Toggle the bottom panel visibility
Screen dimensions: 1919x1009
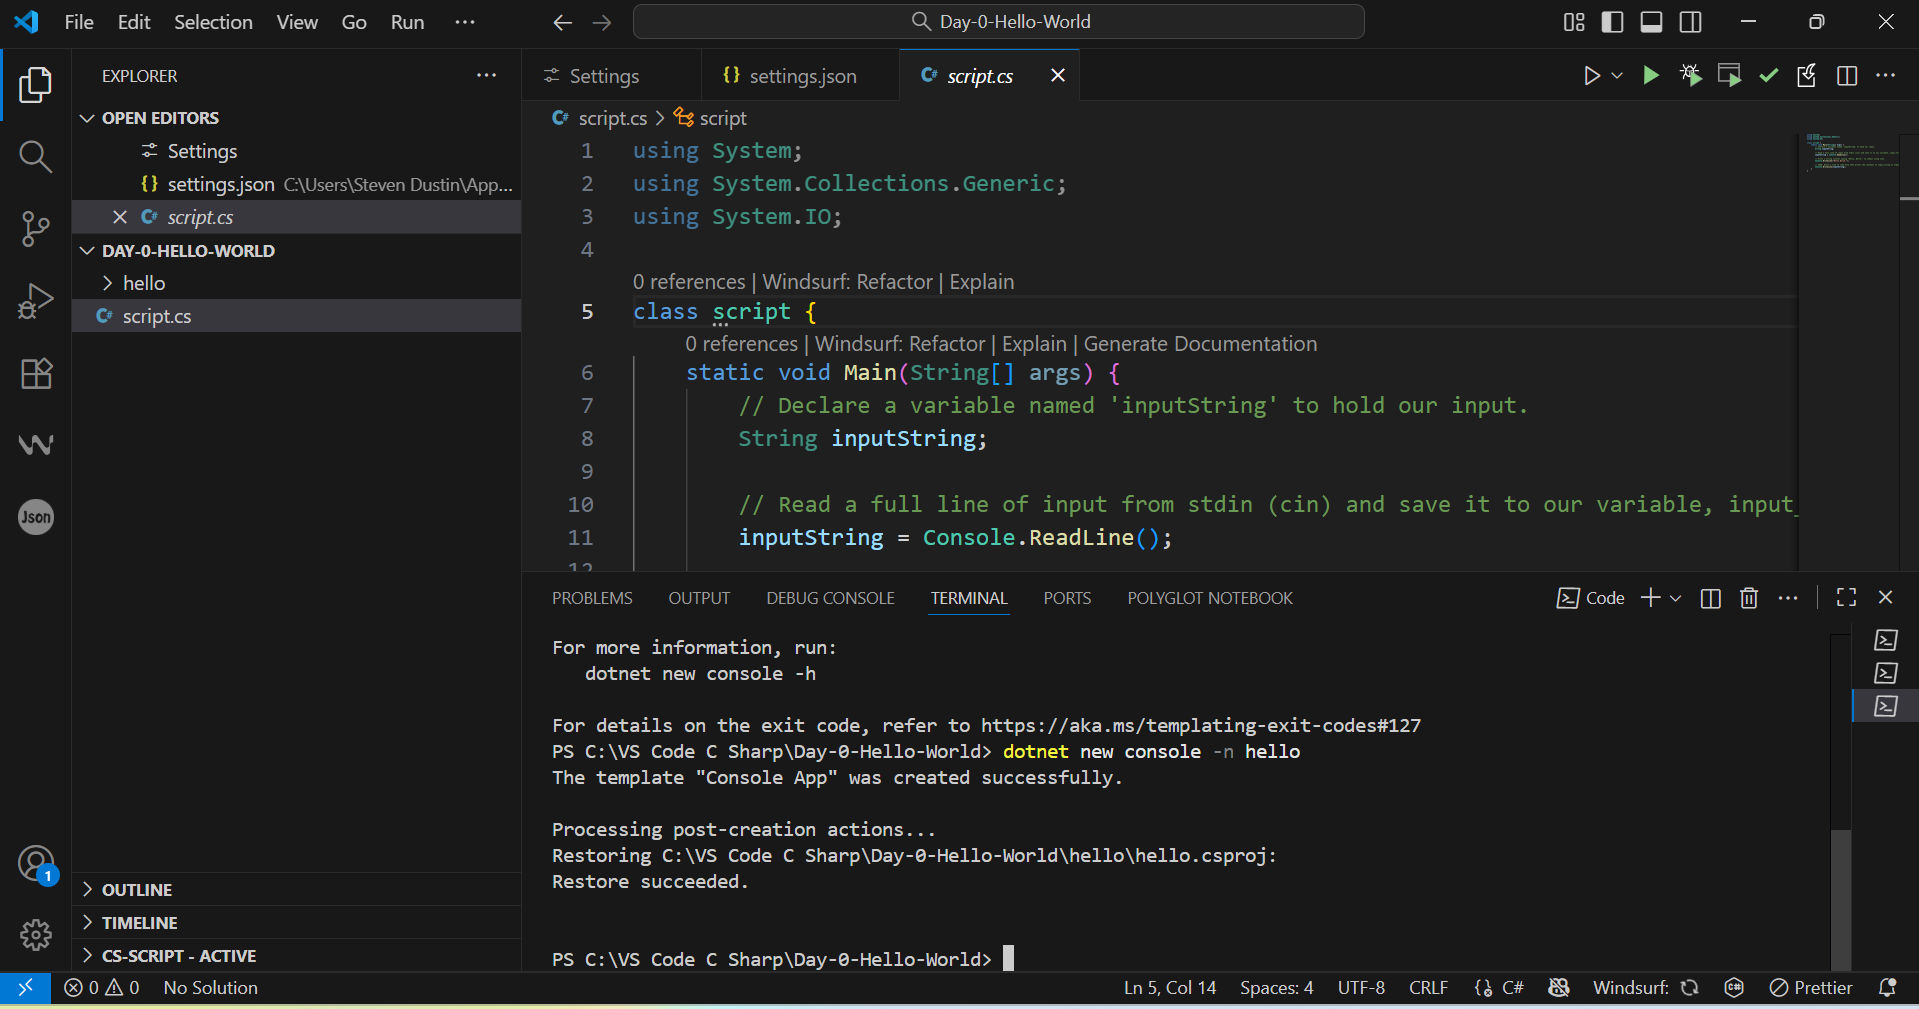point(1651,22)
